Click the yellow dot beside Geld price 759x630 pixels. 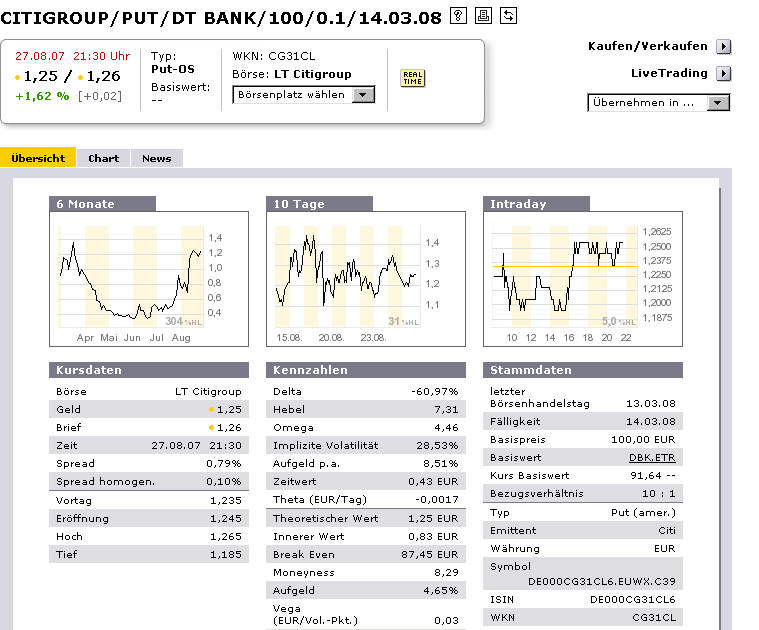click(211, 410)
